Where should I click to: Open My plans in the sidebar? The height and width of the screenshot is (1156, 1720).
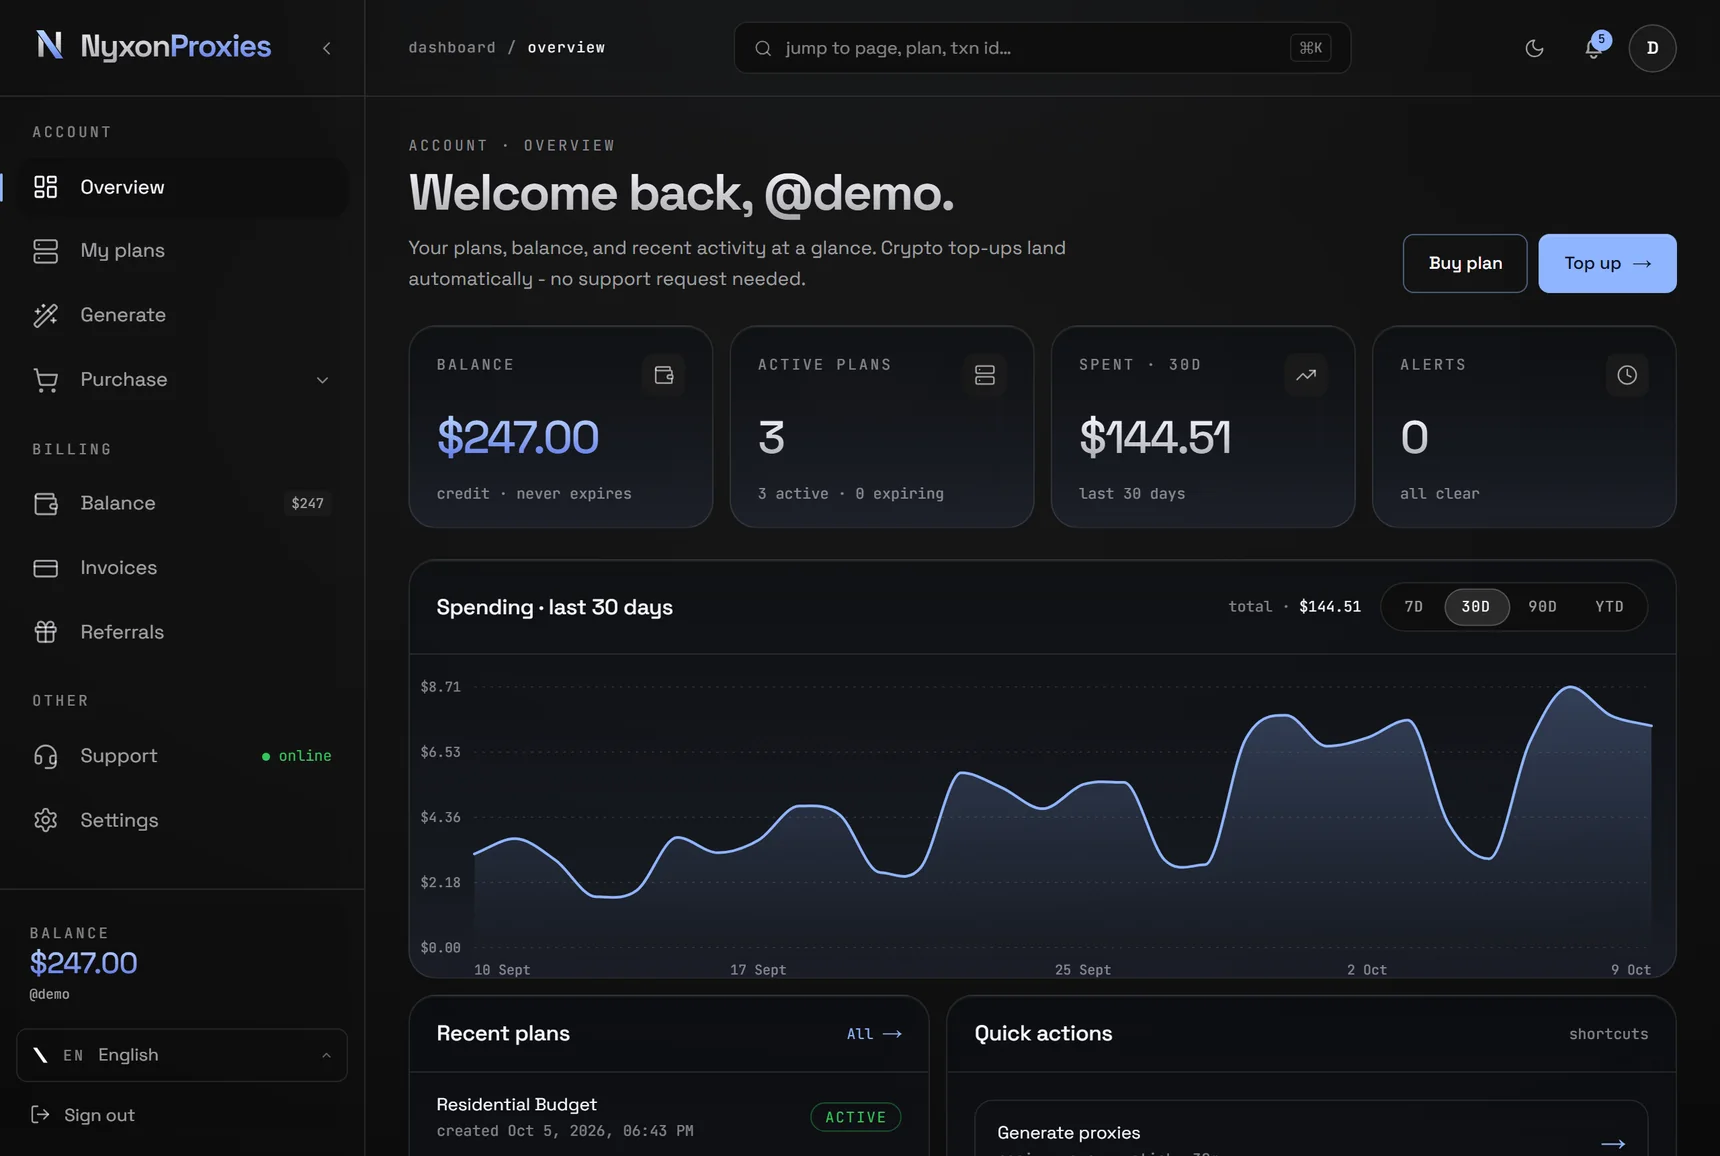[182, 251]
